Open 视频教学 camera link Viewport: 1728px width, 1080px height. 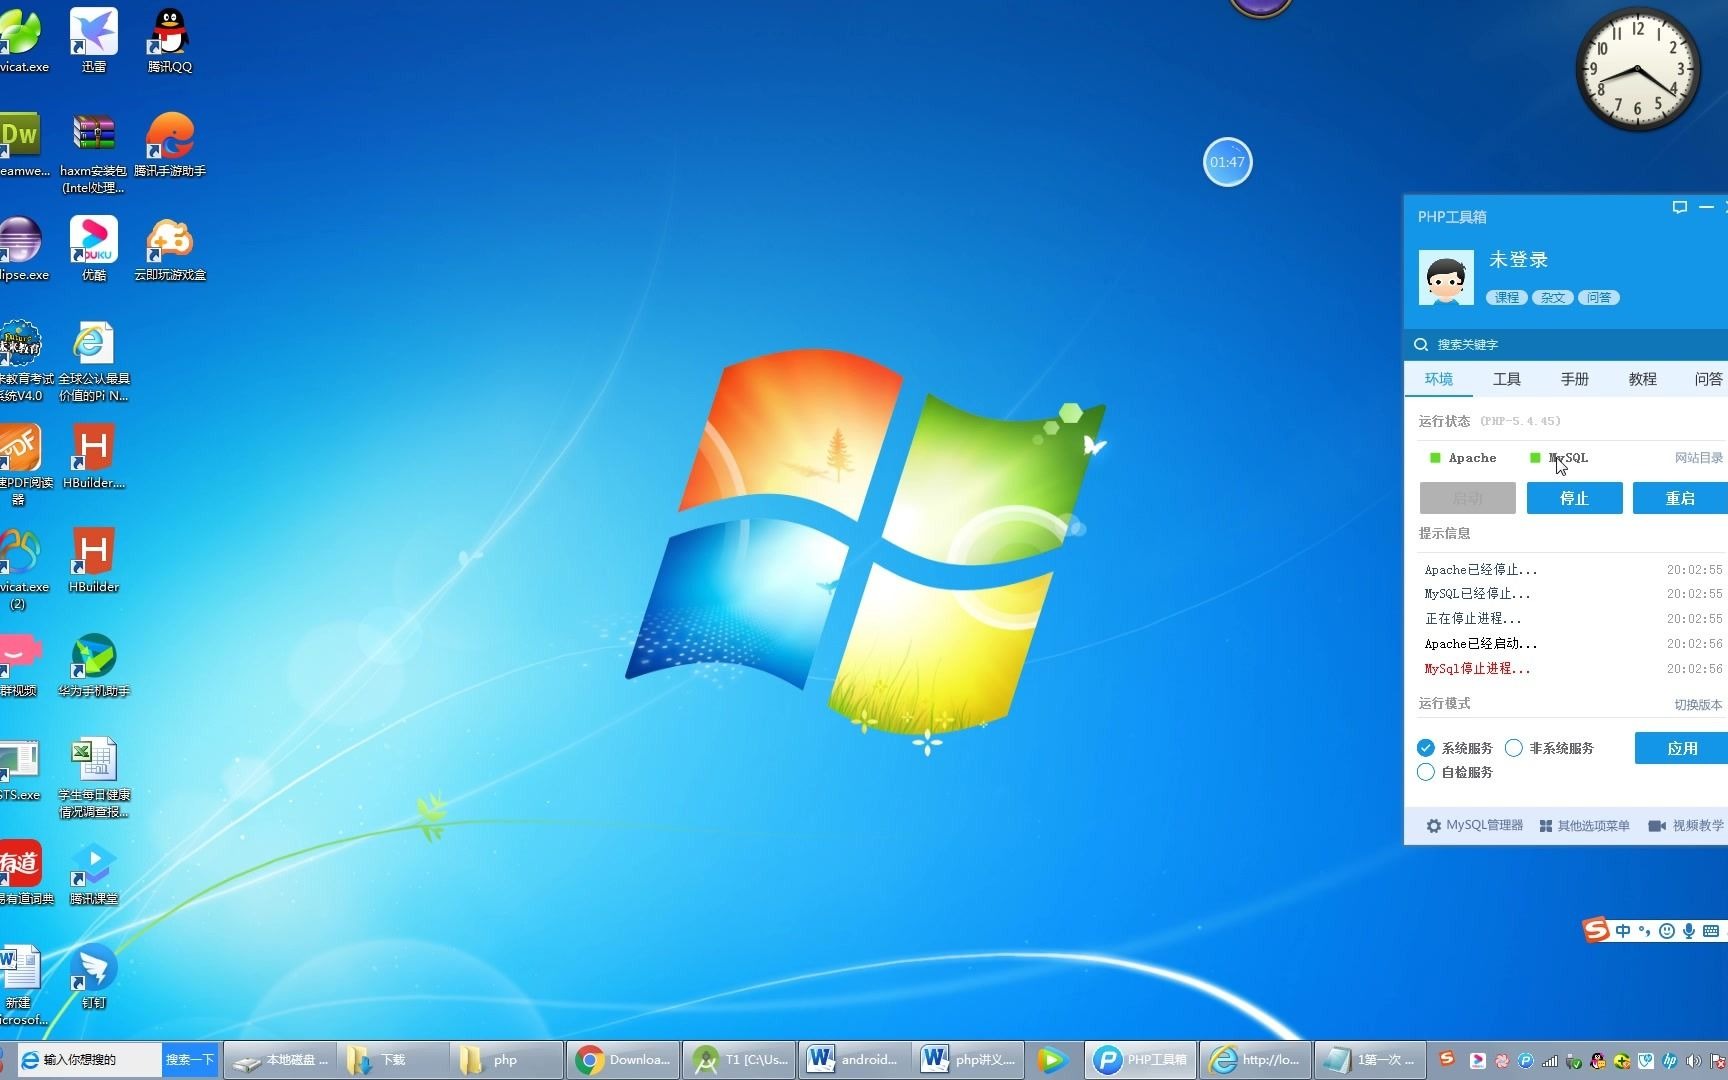tap(1685, 826)
